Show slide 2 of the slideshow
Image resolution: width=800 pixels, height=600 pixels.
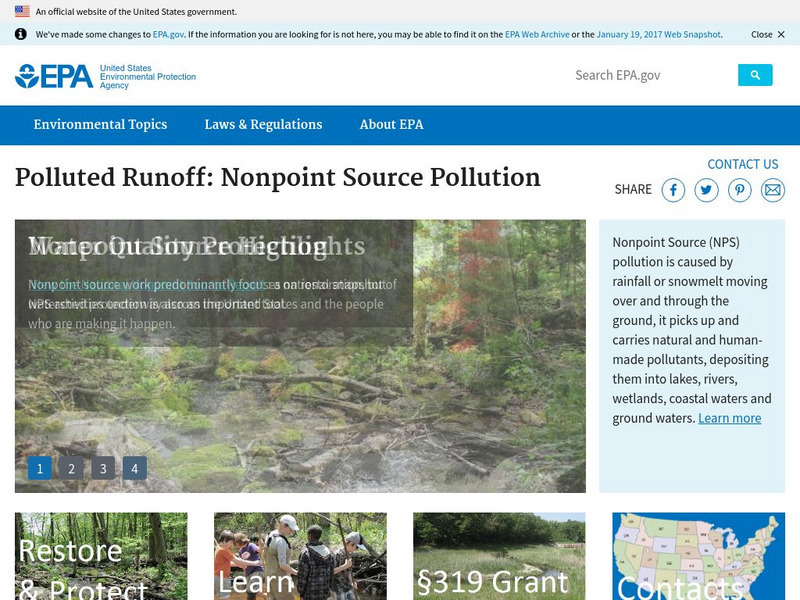click(71, 468)
